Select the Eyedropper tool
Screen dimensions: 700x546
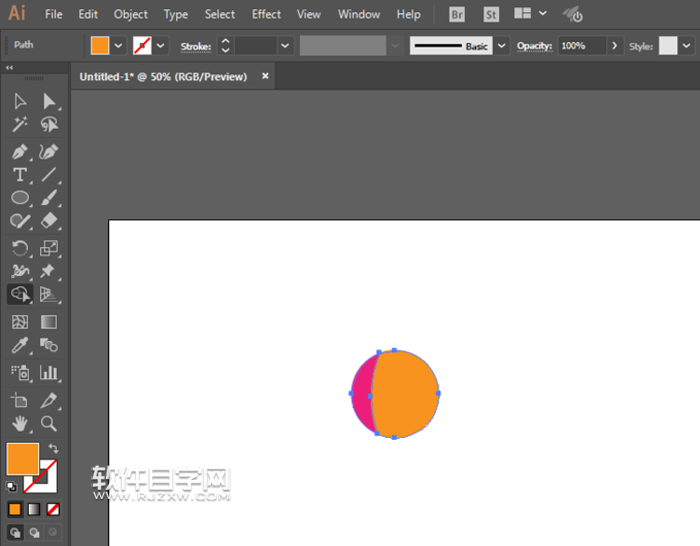pyautogui.click(x=19, y=346)
